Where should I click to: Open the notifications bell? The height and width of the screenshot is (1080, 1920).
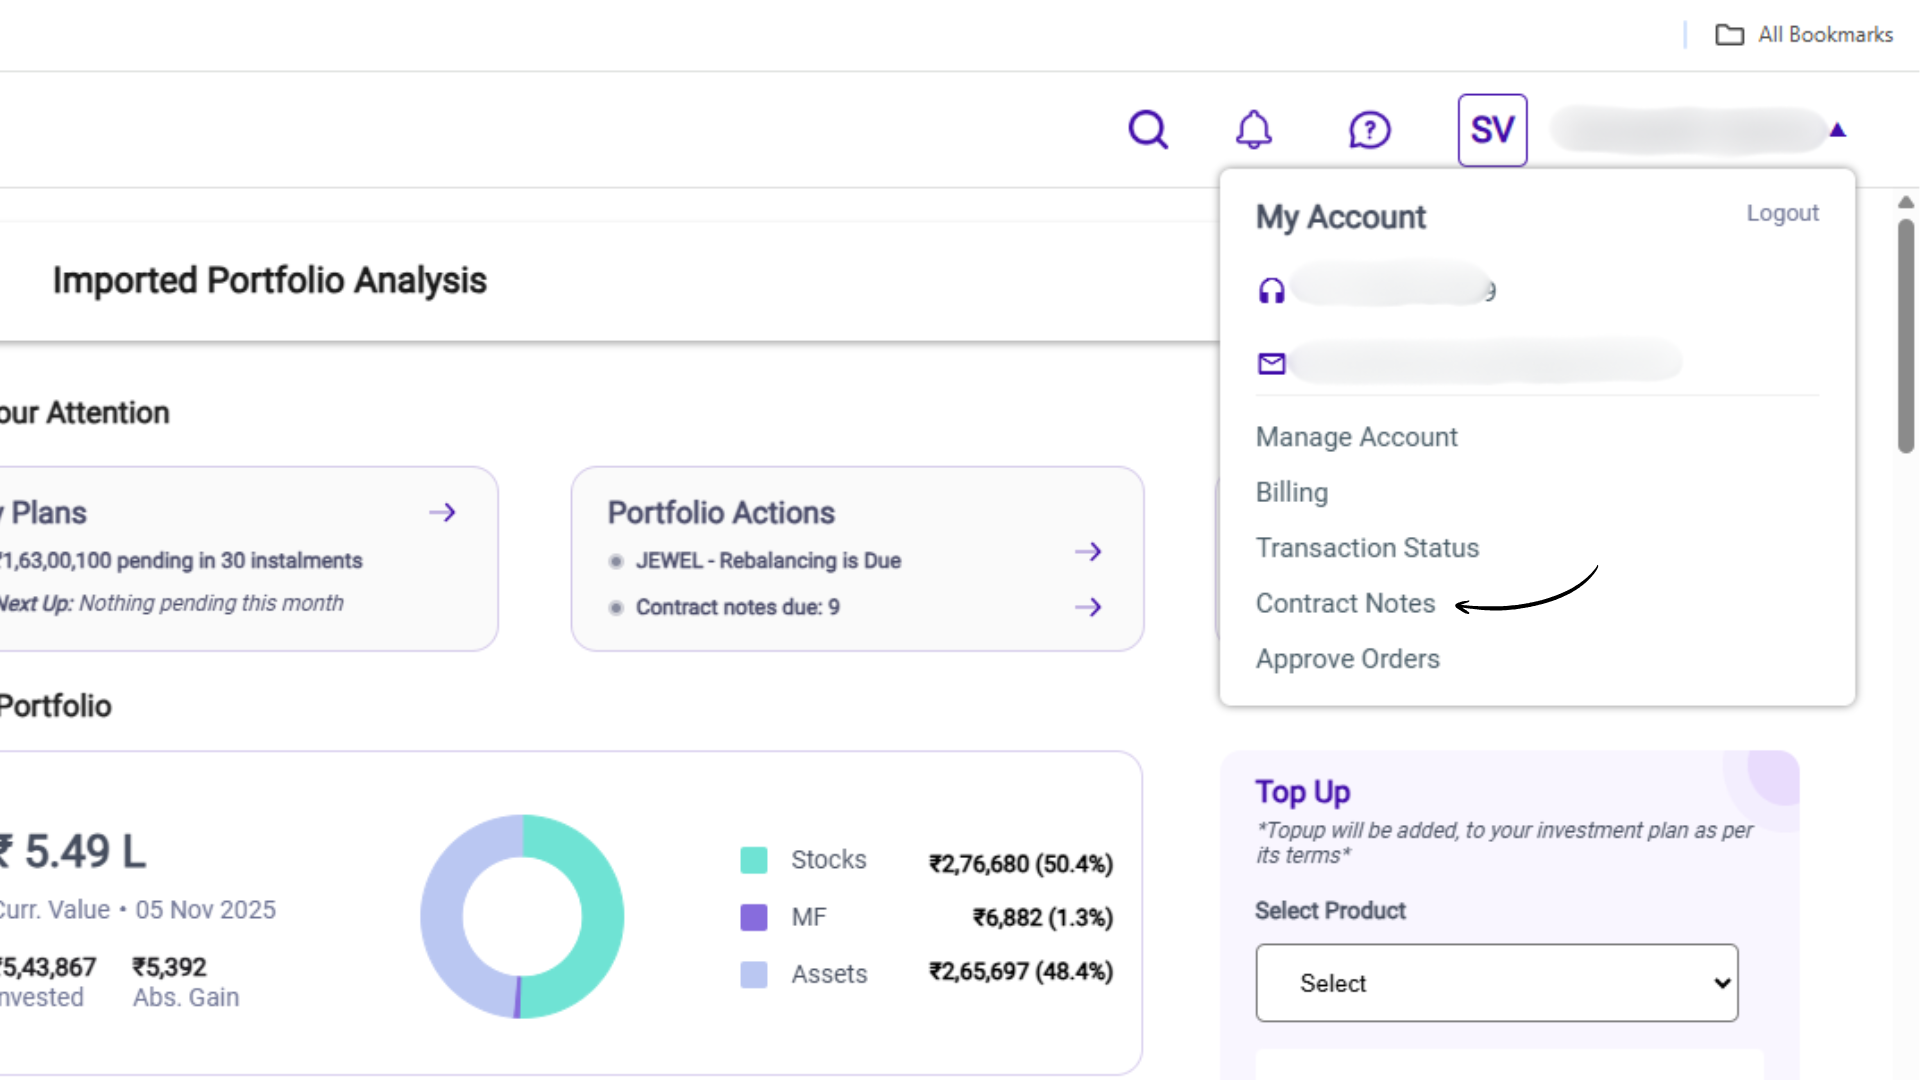coord(1253,130)
